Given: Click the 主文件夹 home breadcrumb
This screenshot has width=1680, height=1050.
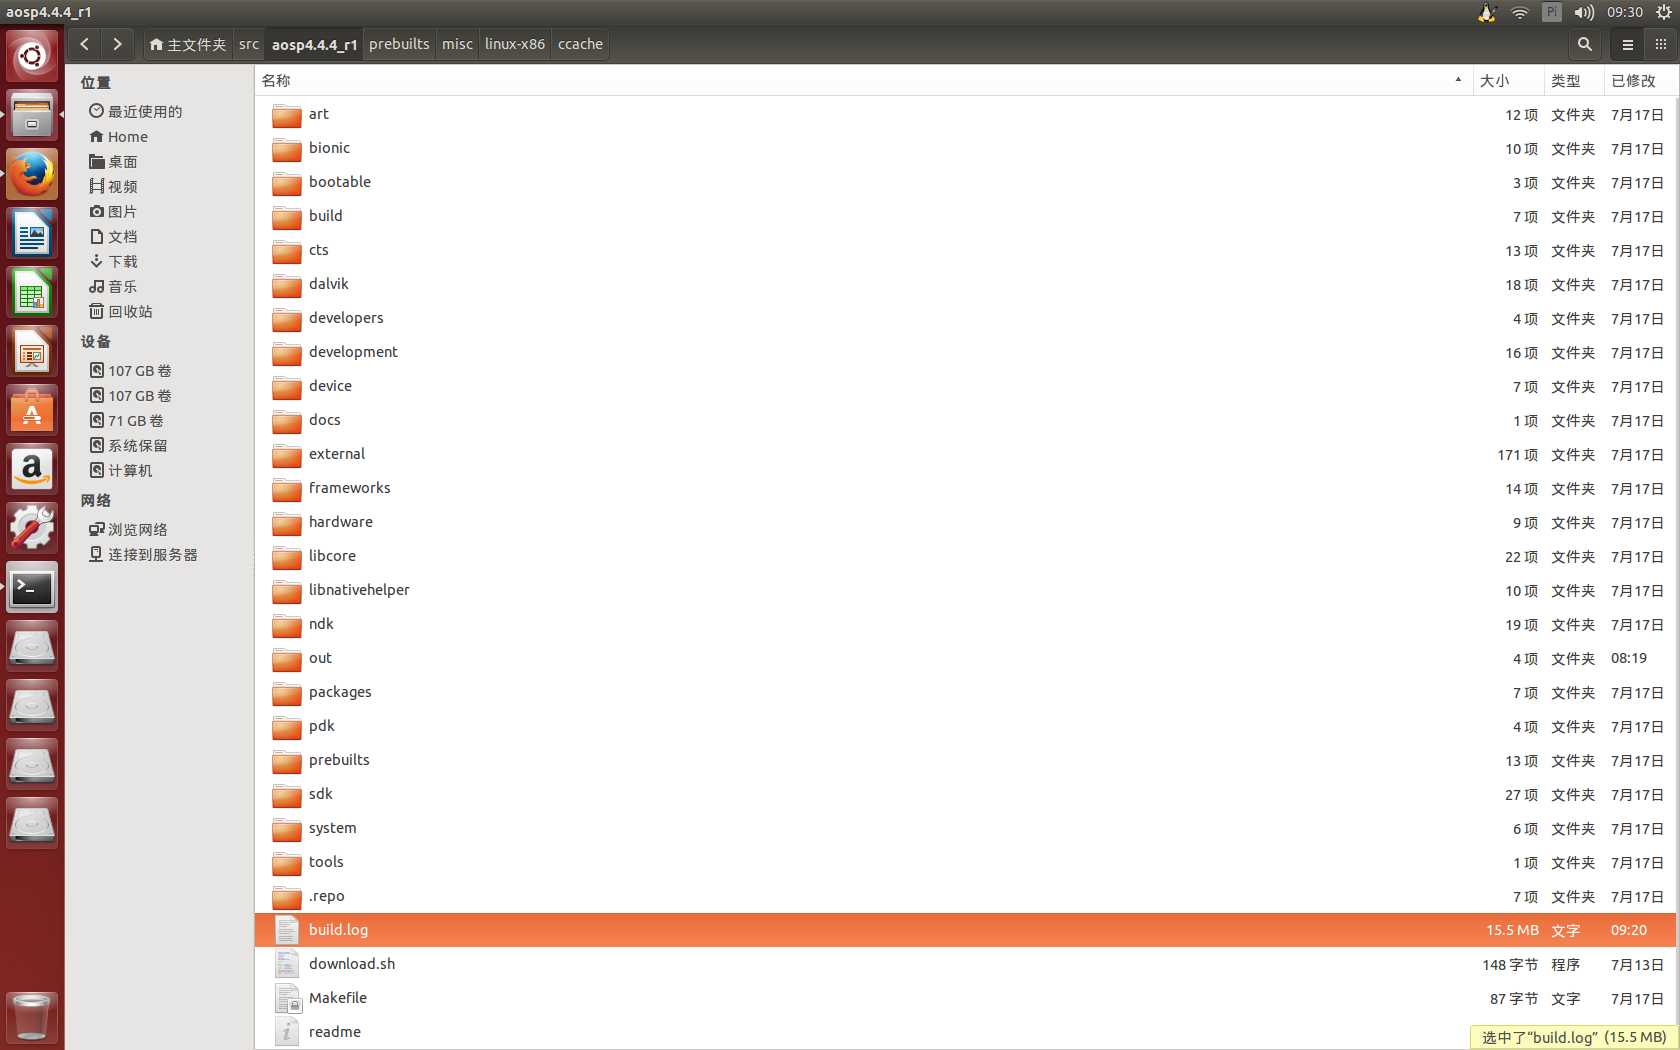Looking at the screenshot, I should point(187,44).
